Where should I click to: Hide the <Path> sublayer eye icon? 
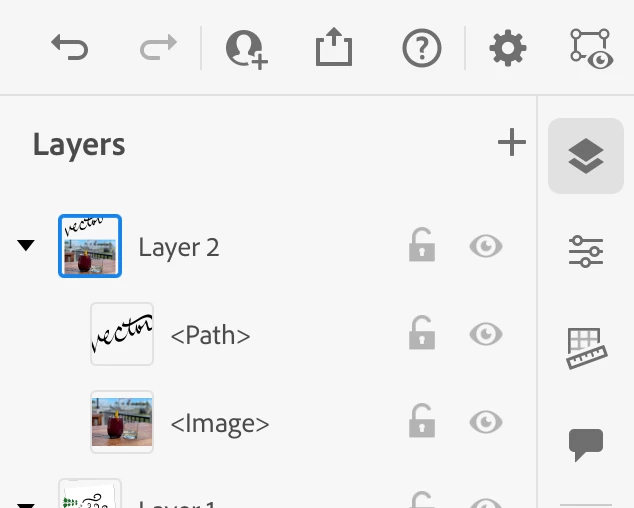486,334
